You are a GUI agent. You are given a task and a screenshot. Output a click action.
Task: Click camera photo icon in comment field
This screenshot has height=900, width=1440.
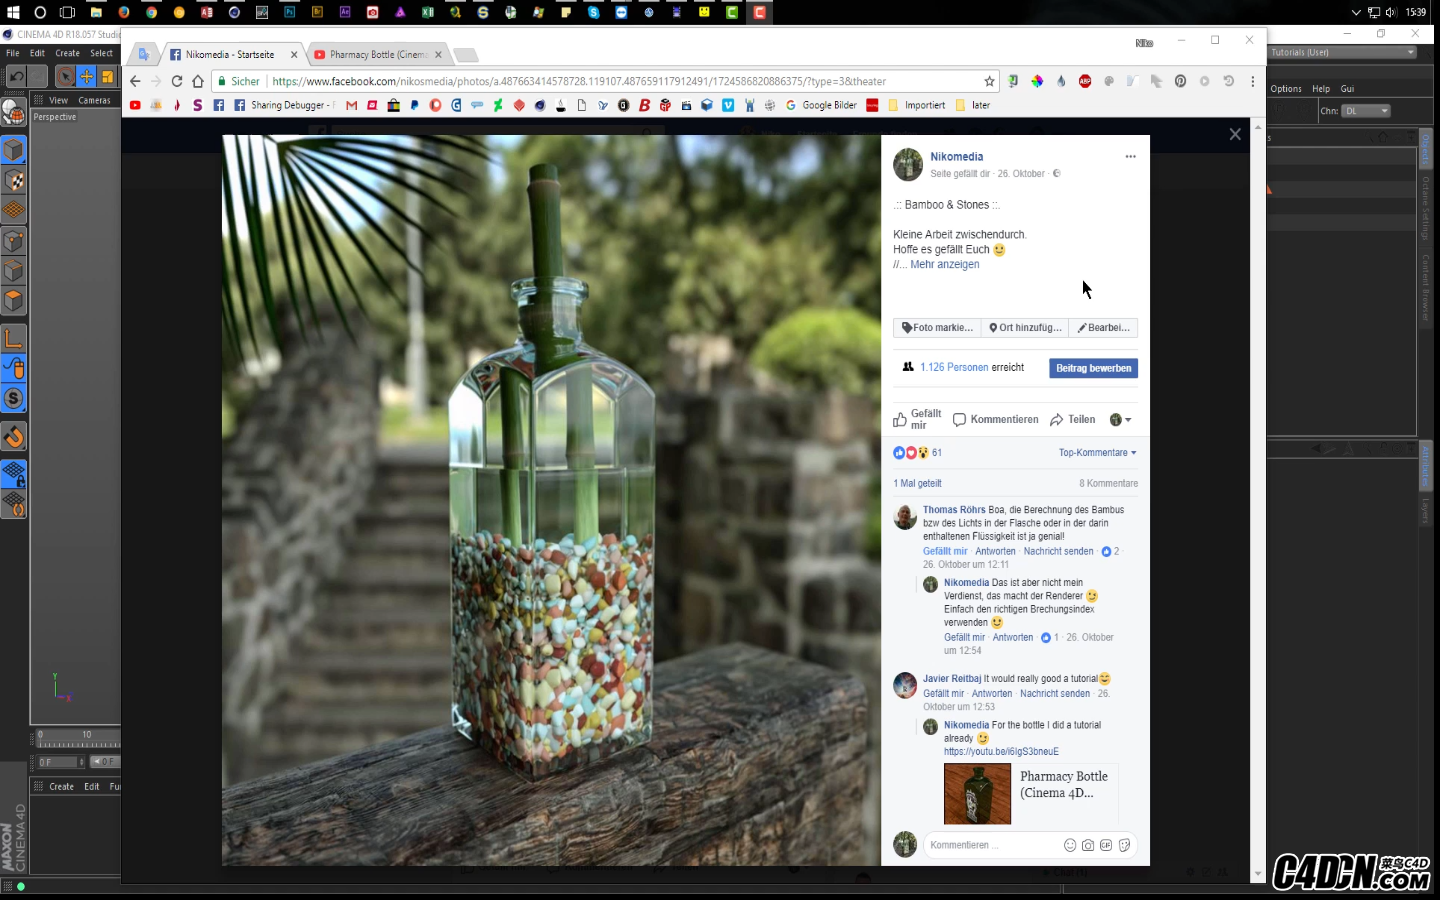(1088, 845)
